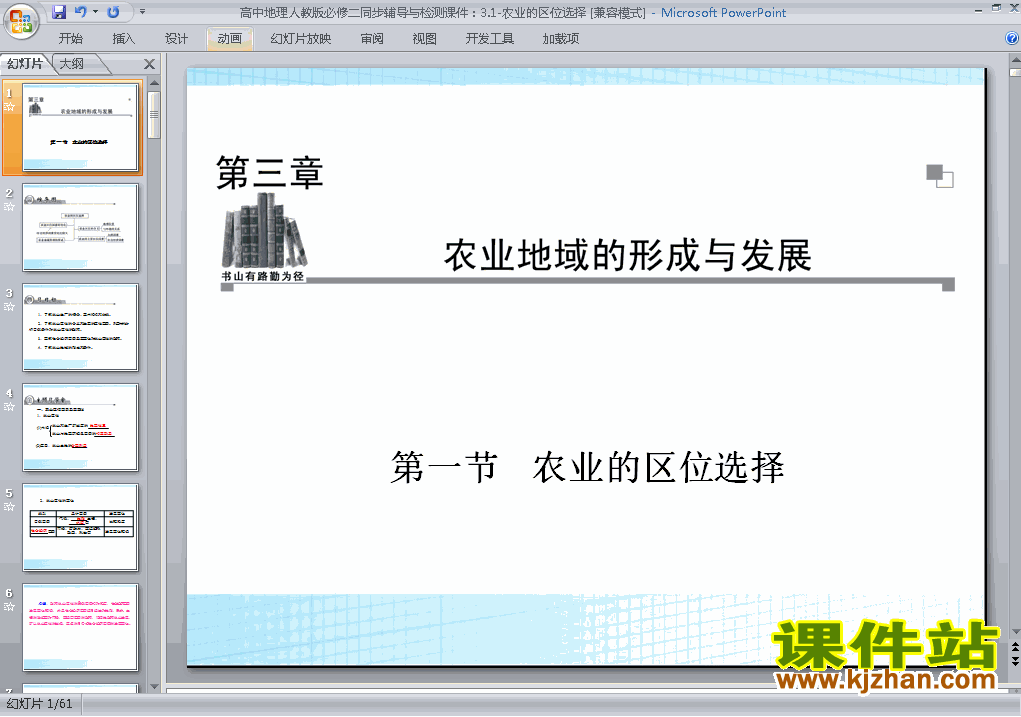Select slide 1 thumbnail
The height and width of the screenshot is (717, 1021).
(x=80, y=128)
